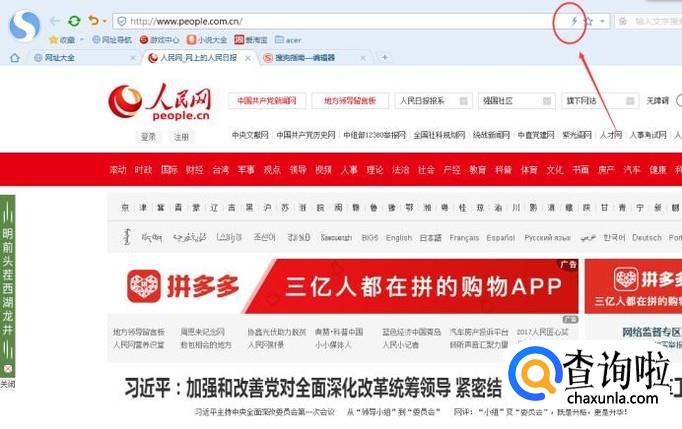Open the acer bookmarks folder
Screen dimensions: 682x429
[x=288, y=40]
